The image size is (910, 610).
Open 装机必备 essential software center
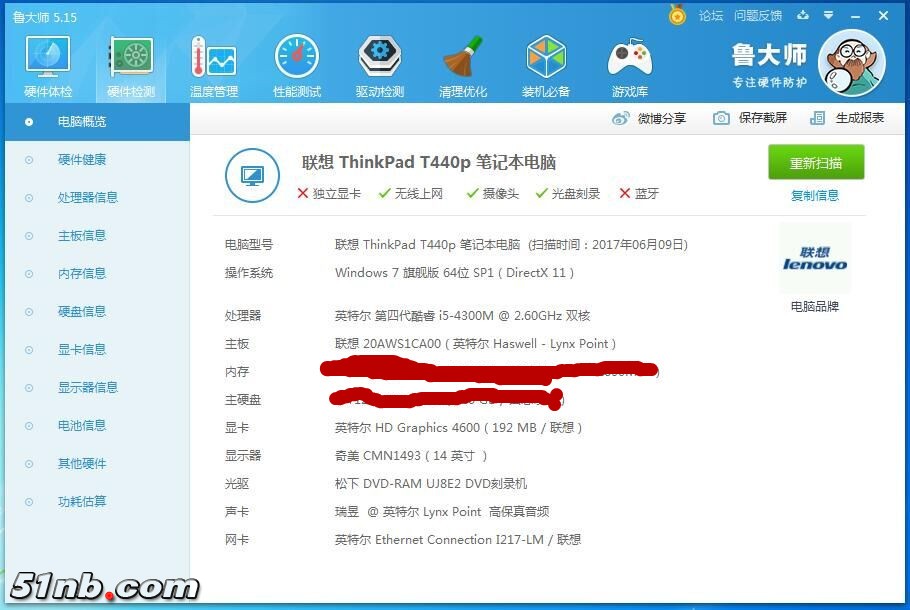point(546,63)
